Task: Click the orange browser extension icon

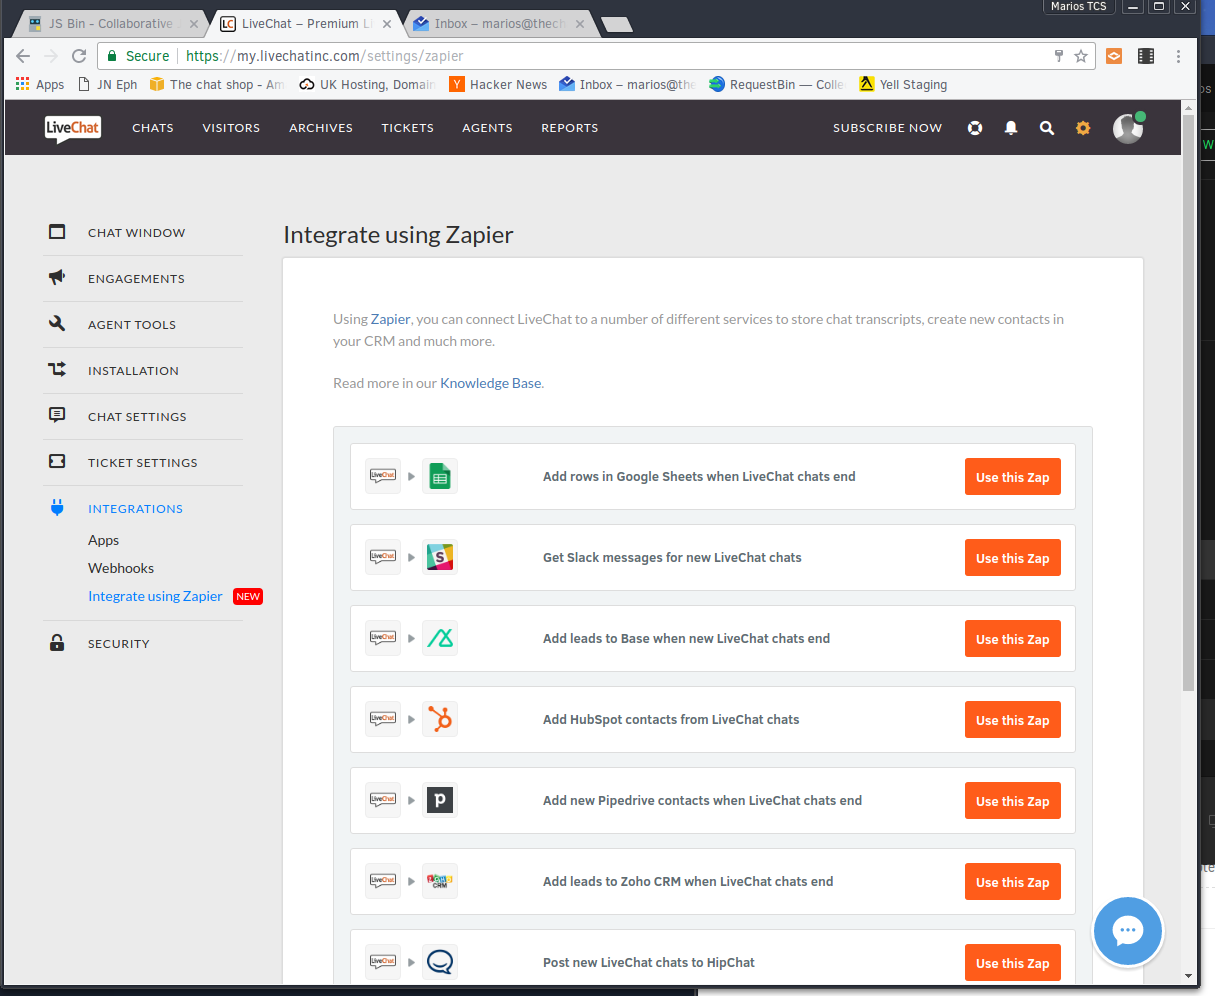Action: click(1114, 56)
